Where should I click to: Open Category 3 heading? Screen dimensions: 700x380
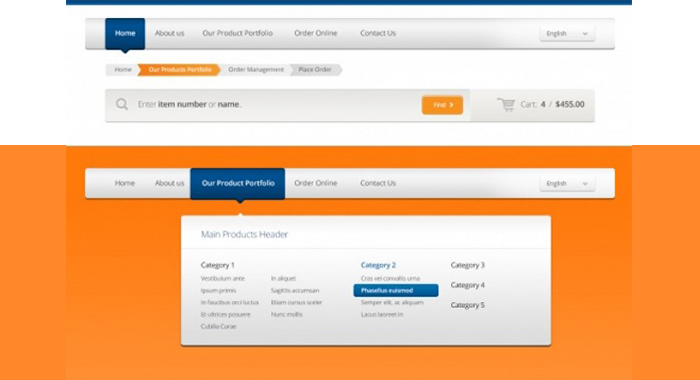point(467,265)
